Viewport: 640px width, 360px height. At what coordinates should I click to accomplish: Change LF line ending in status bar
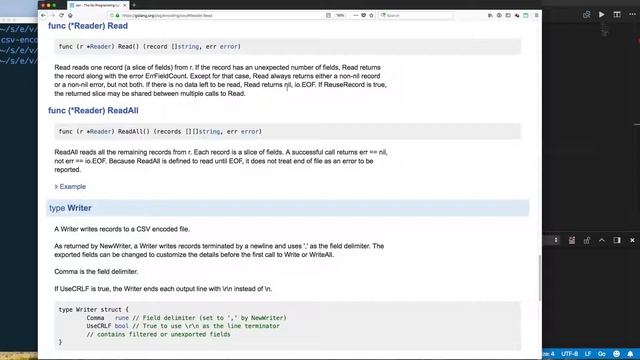point(588,353)
